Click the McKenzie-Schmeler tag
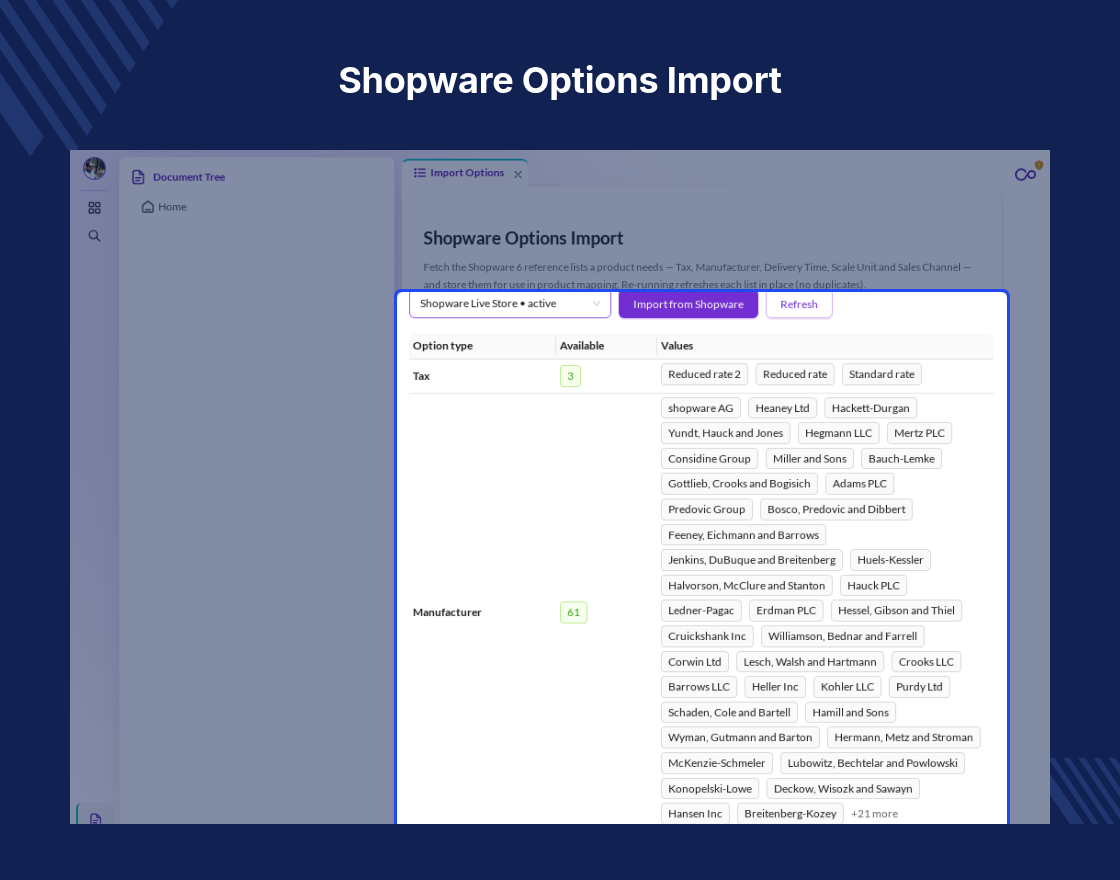This screenshot has height=880, width=1120. pos(716,764)
